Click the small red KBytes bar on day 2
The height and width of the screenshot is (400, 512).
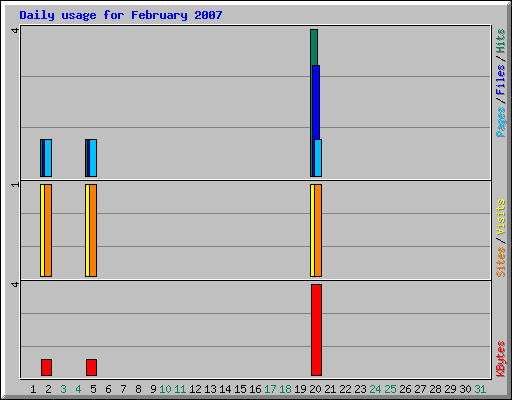point(46,367)
